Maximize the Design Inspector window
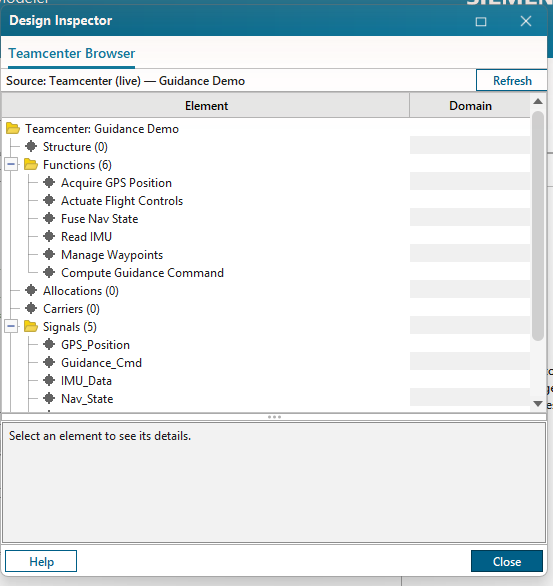553x586 pixels. [481, 21]
